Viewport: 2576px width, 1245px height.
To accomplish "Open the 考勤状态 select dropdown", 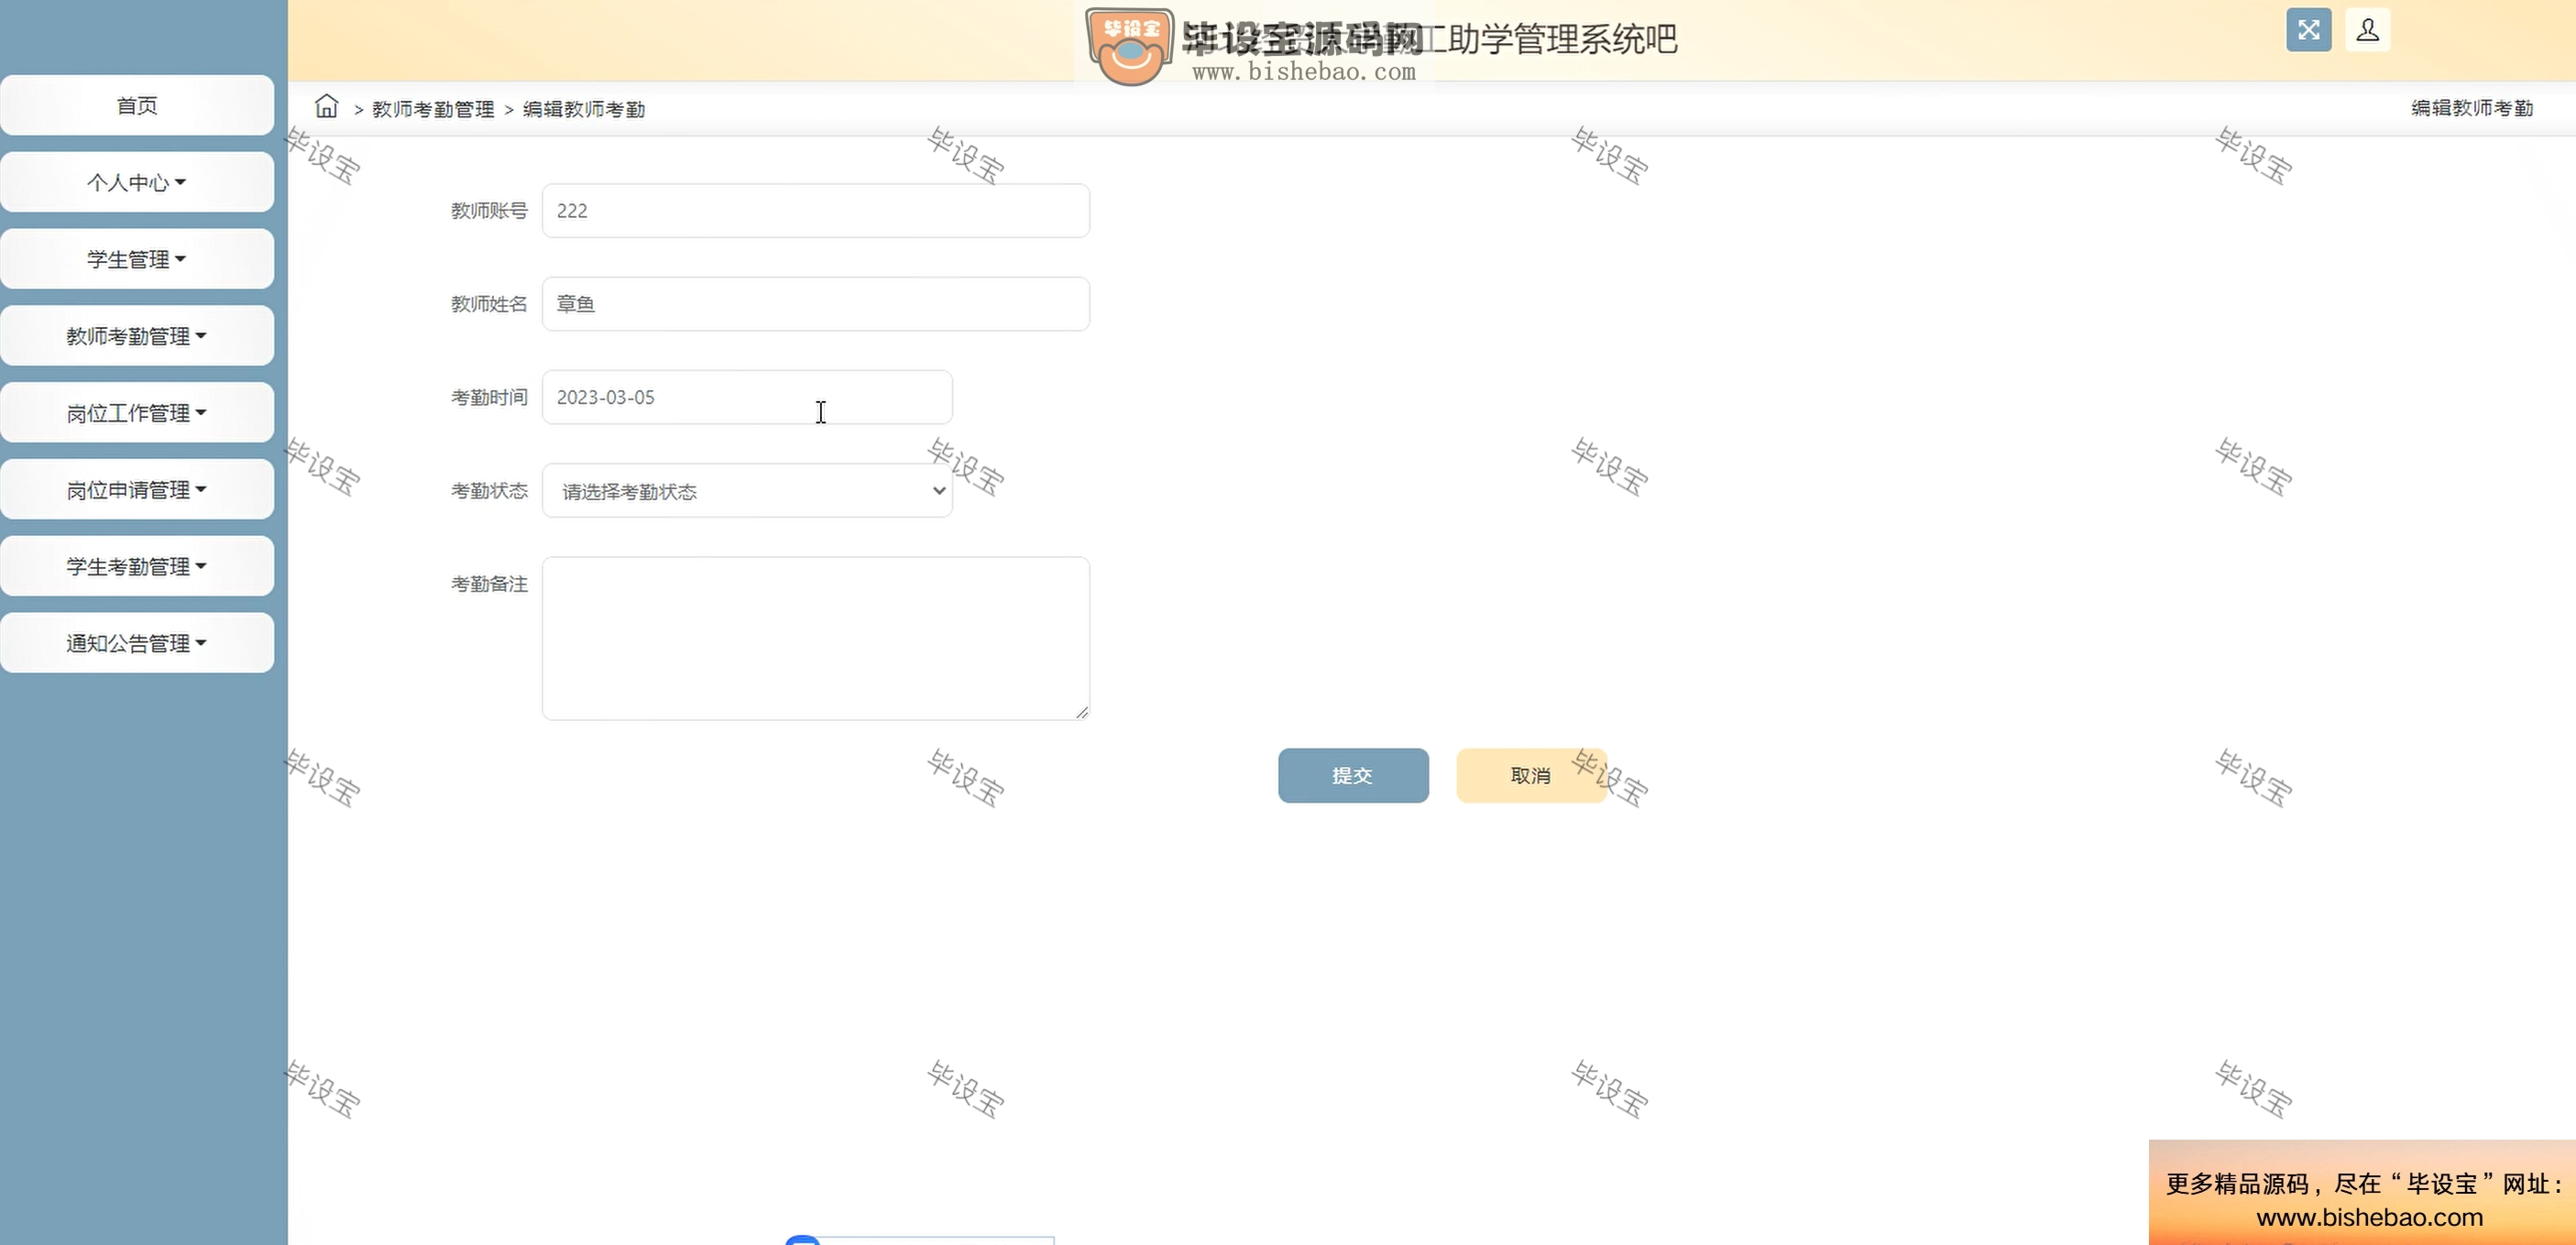I will pyautogui.click(x=747, y=491).
